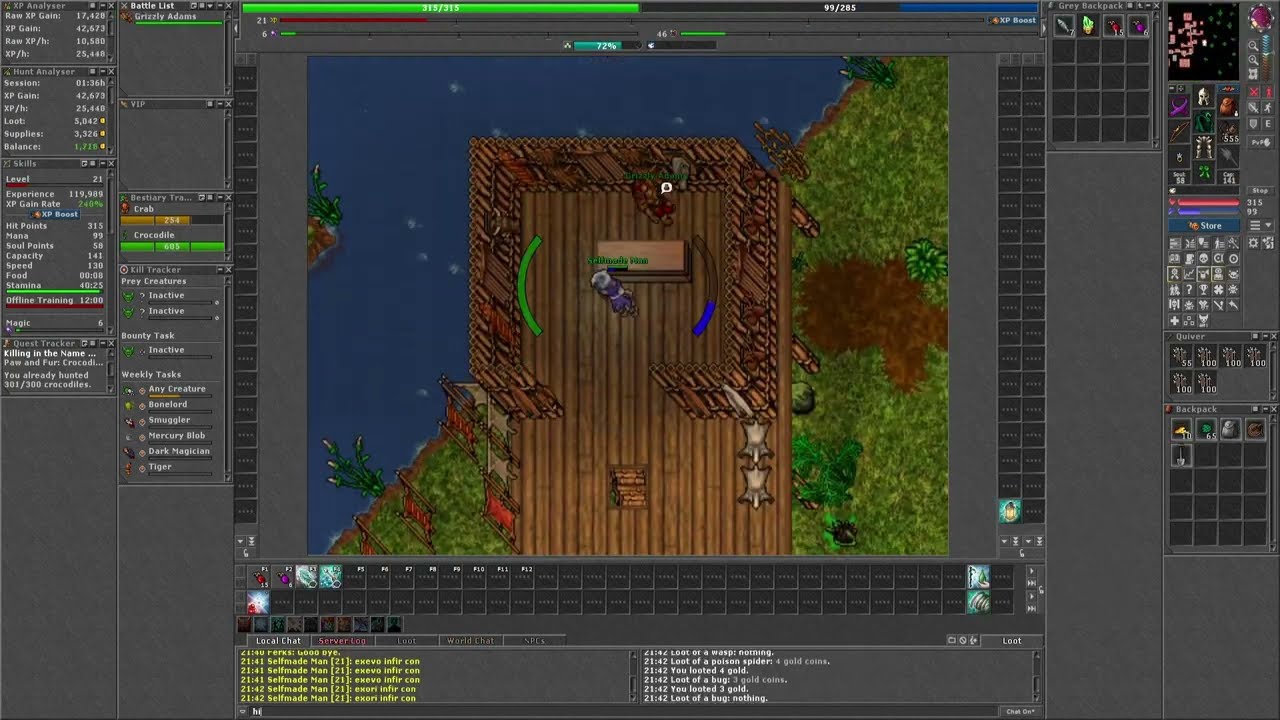Click the top right action bar item

click(x=977, y=576)
